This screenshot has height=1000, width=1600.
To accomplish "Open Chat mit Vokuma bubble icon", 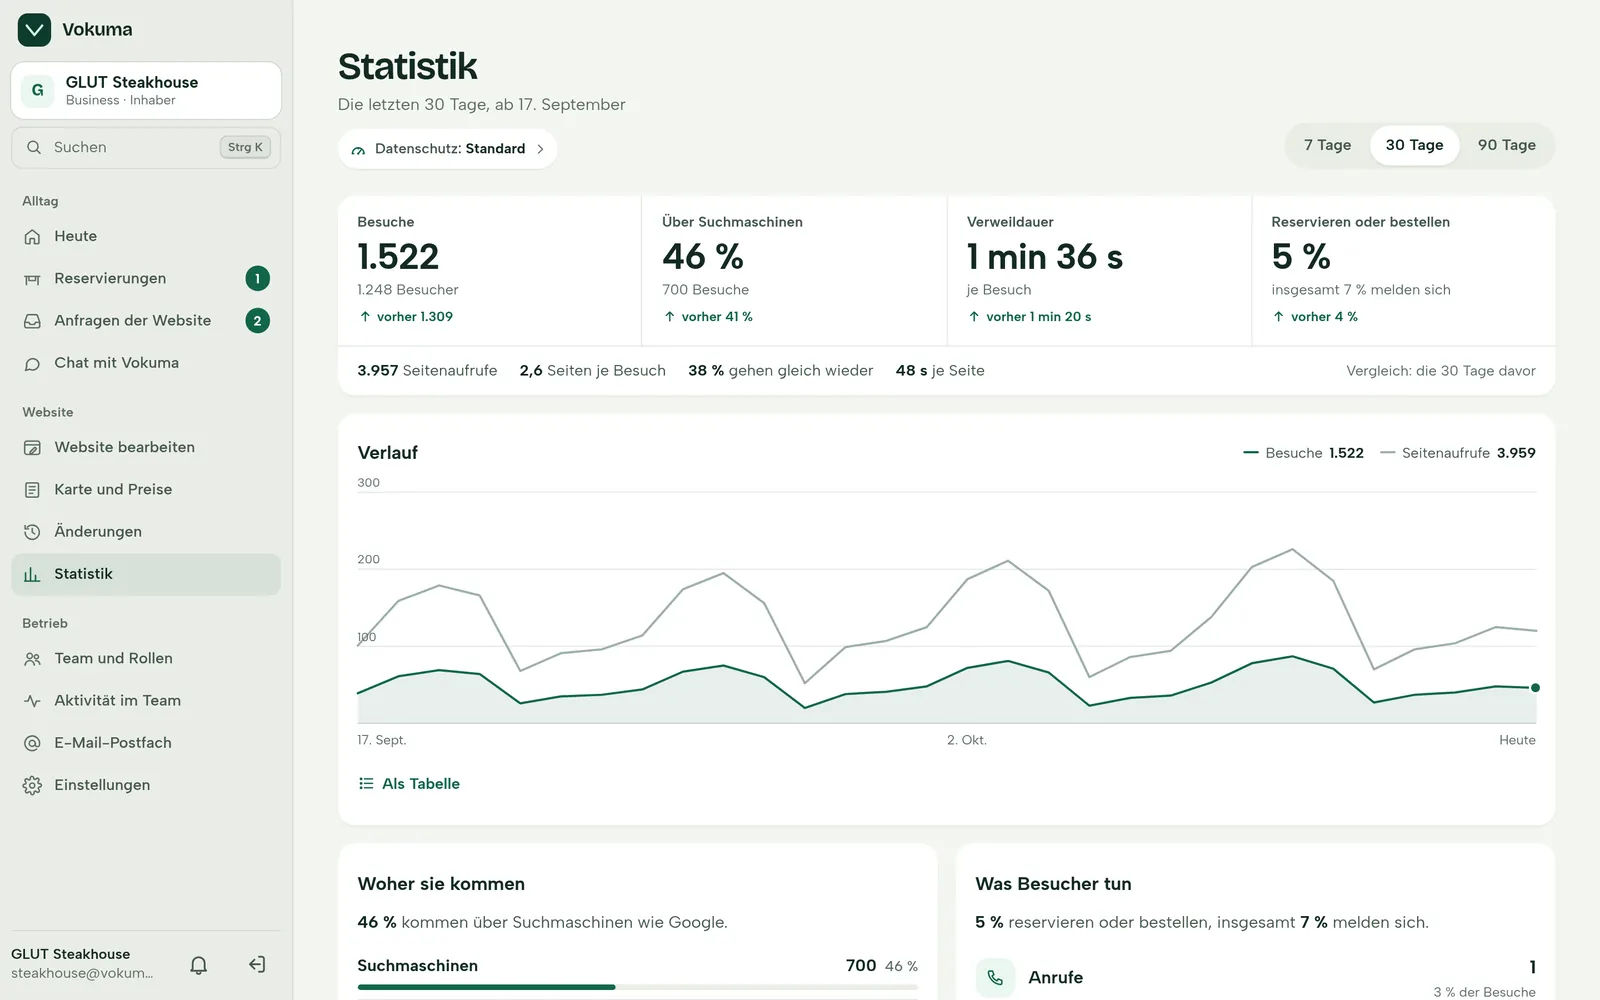I will pos(32,364).
